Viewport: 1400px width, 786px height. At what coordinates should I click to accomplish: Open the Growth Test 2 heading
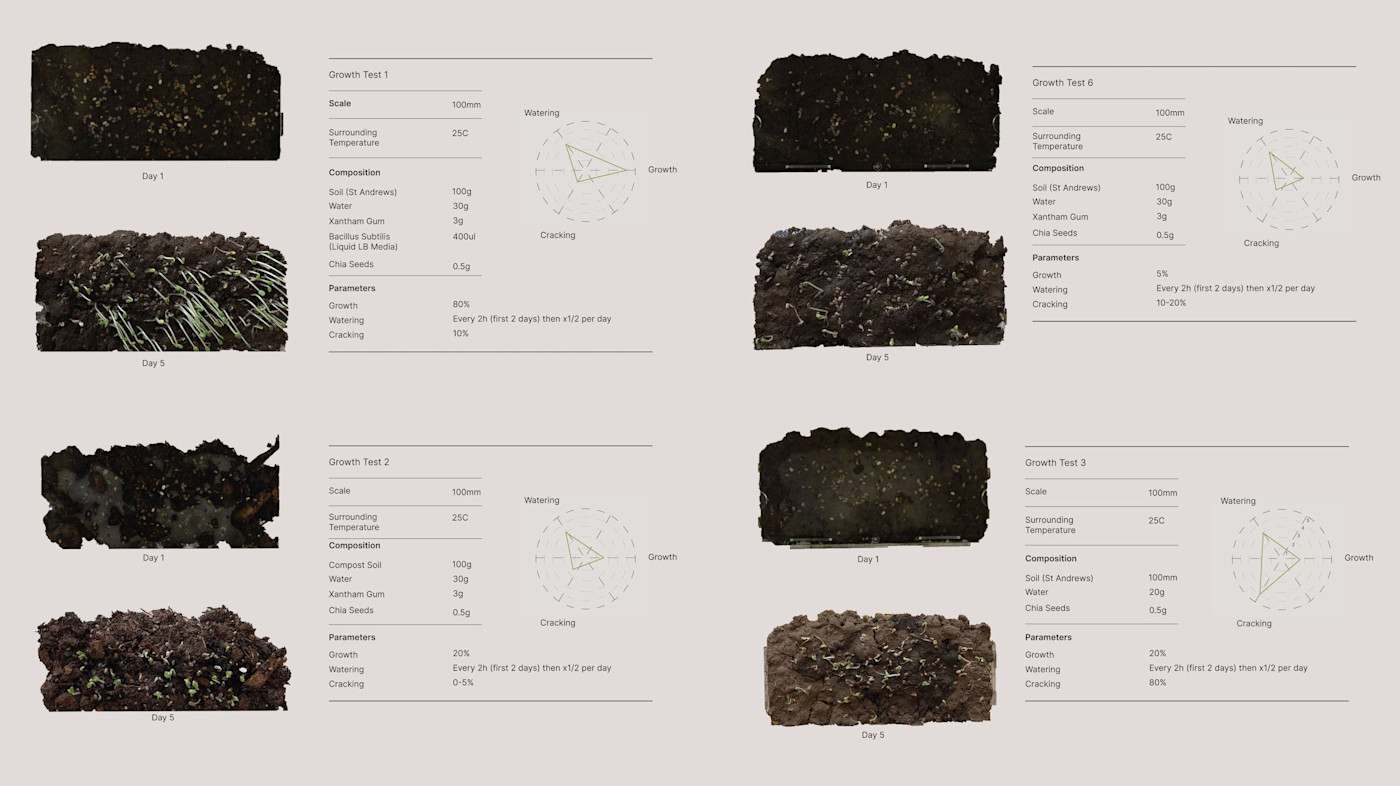tap(359, 461)
